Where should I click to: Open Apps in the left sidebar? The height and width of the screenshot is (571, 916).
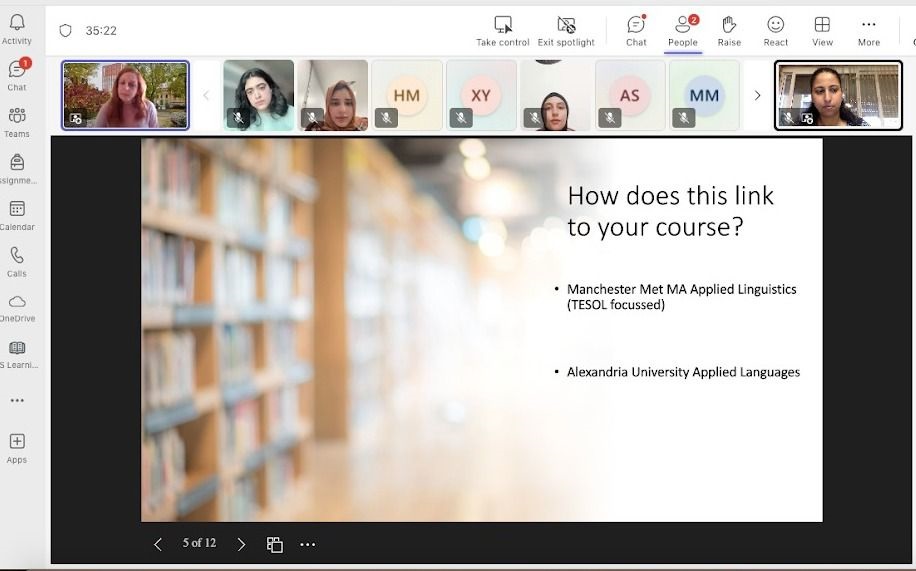pos(17,447)
